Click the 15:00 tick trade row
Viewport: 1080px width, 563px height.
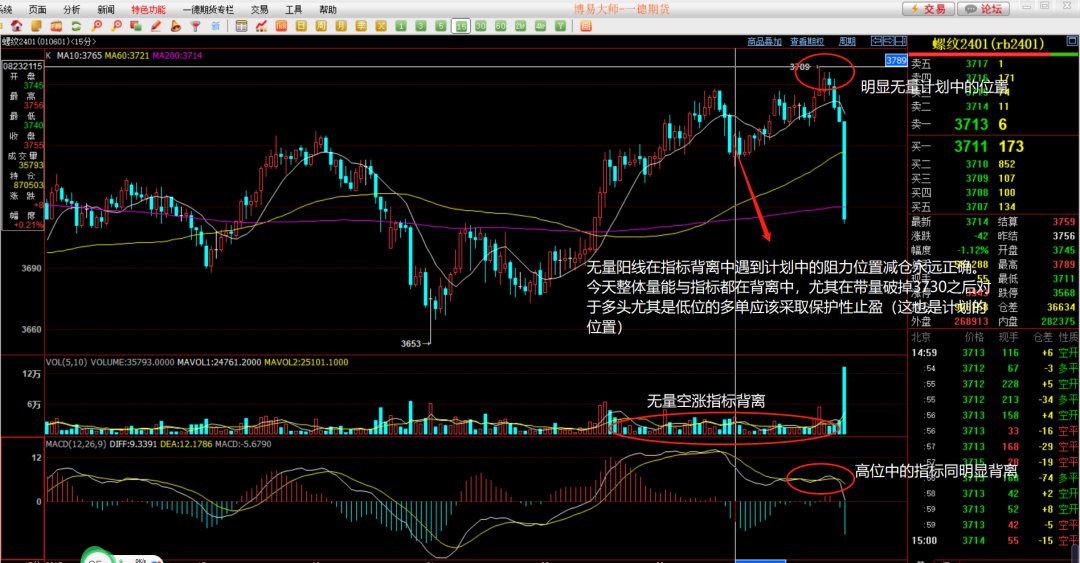point(993,541)
